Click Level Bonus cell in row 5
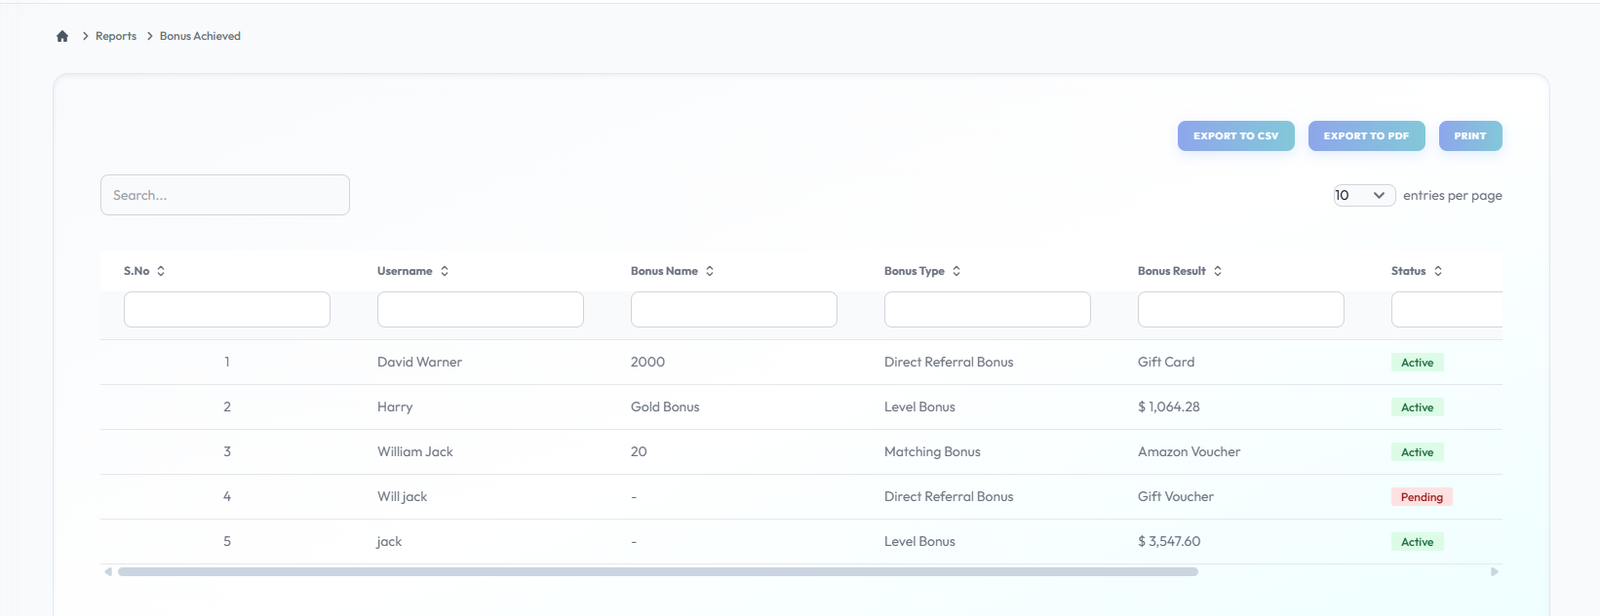The height and width of the screenshot is (616, 1600). click(x=920, y=542)
